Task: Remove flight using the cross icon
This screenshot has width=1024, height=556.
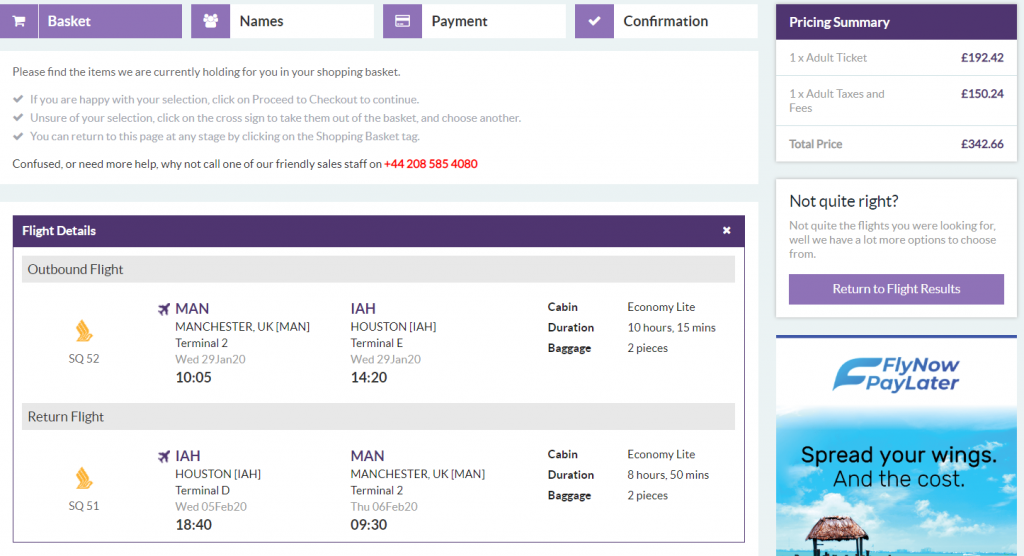Action: [727, 231]
